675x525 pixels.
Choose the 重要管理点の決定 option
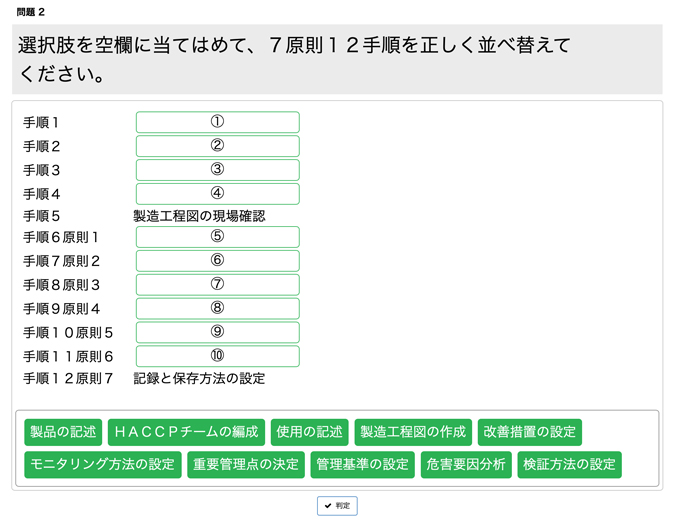coord(246,465)
